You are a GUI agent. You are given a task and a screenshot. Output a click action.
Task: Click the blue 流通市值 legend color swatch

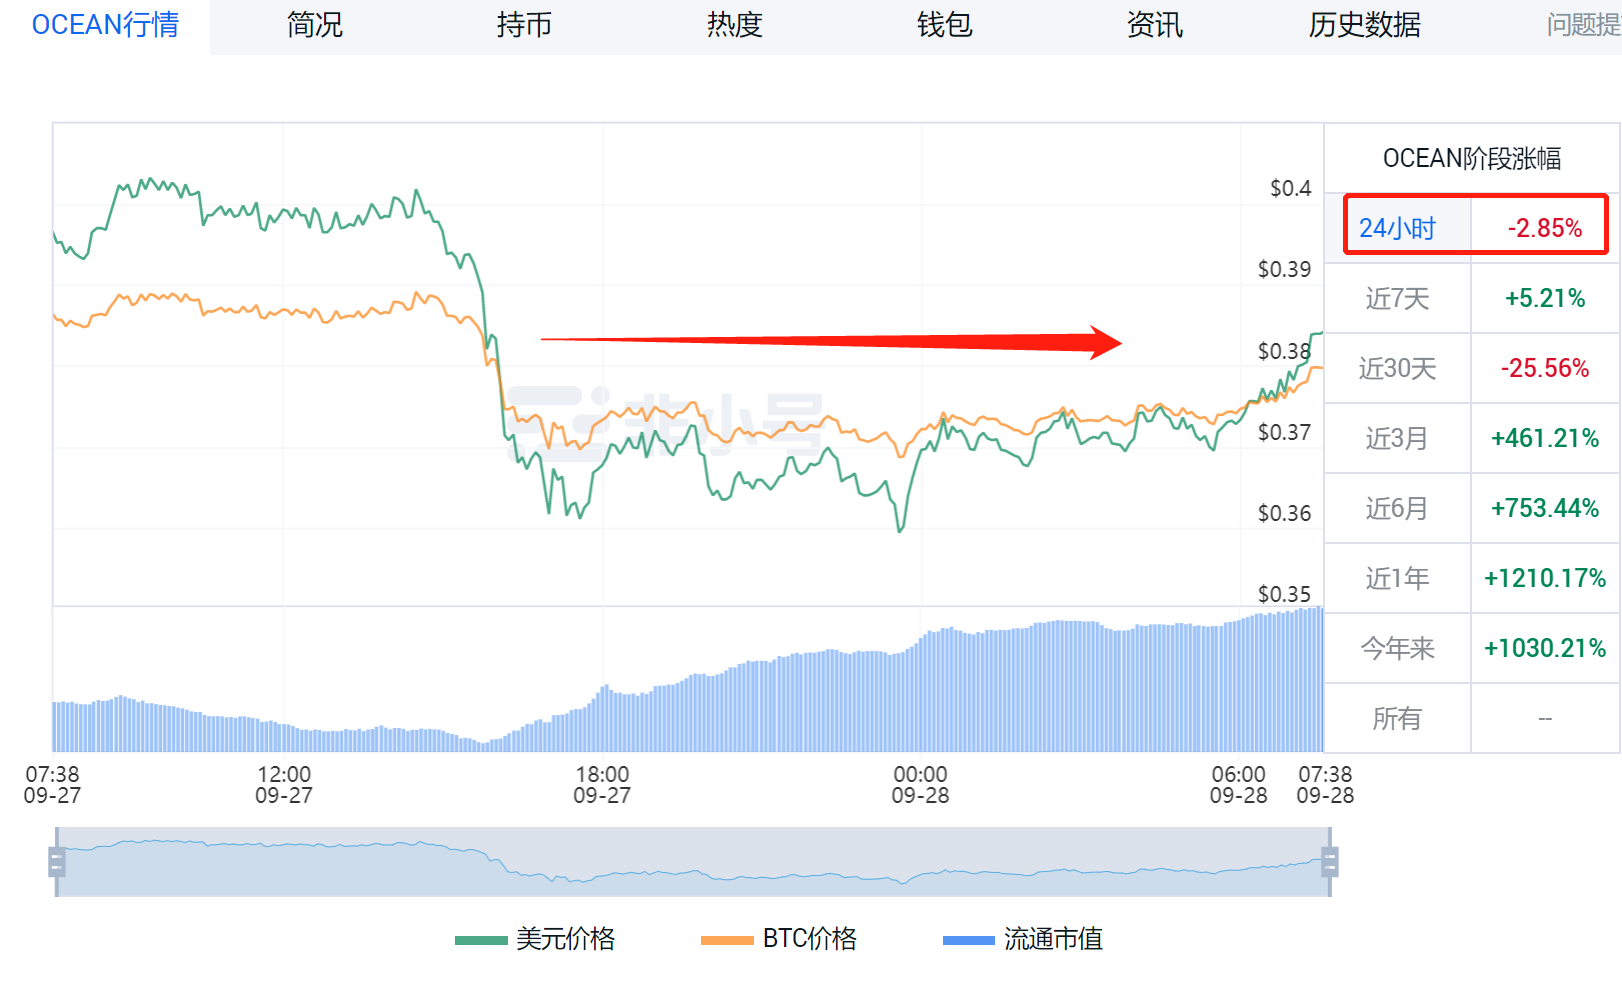(969, 940)
